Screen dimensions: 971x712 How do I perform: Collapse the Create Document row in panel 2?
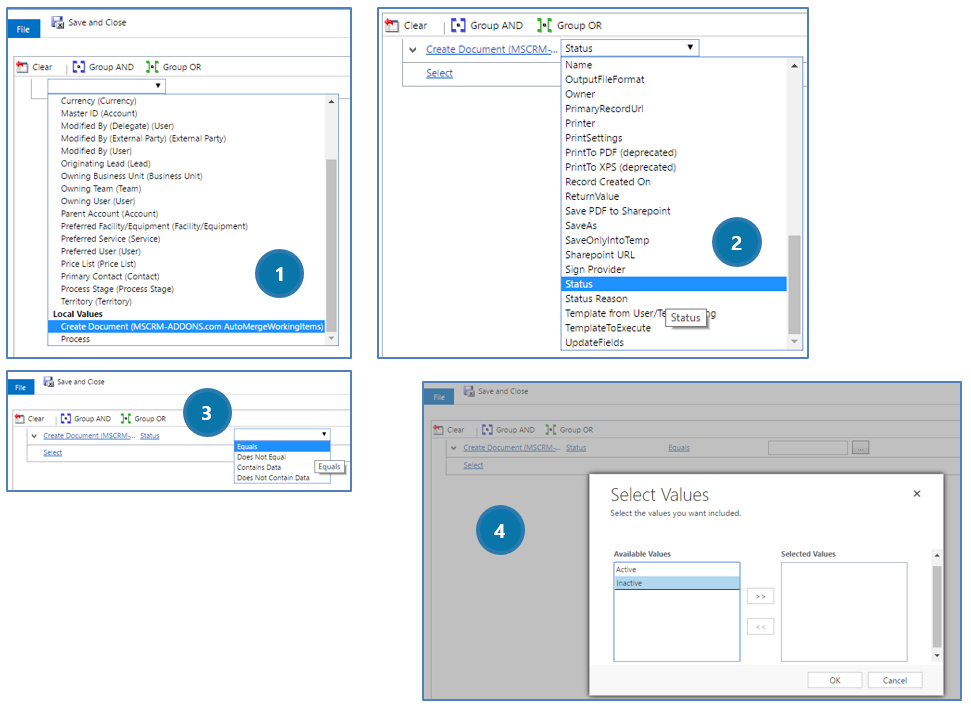click(413, 50)
